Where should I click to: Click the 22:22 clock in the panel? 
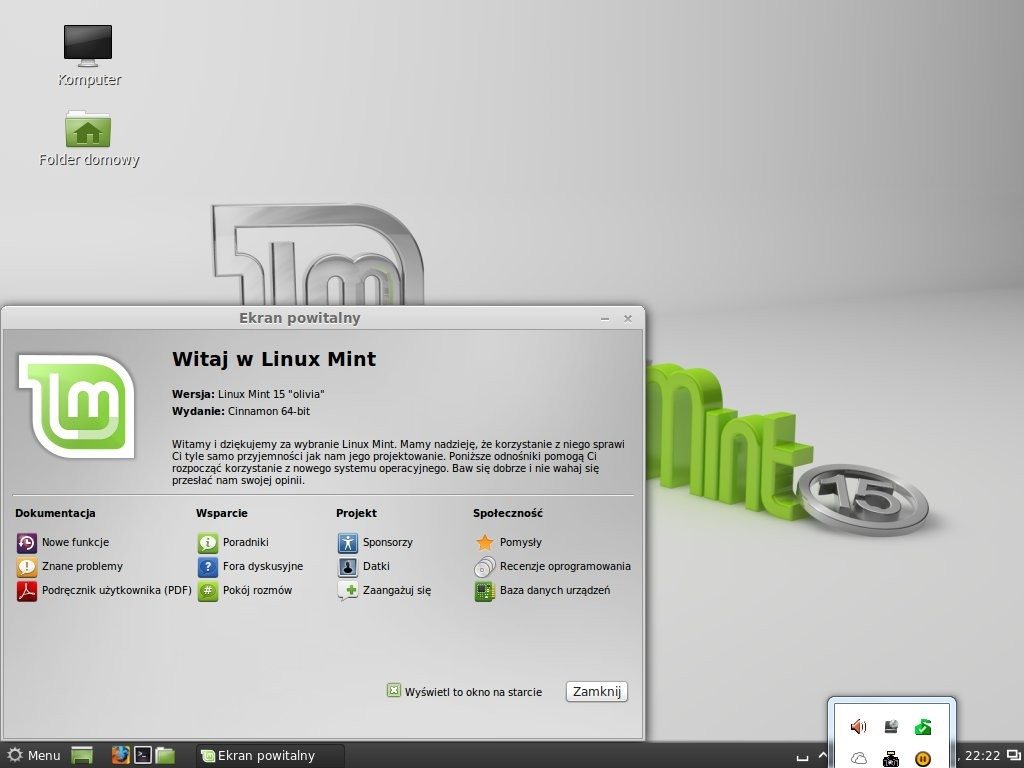click(x=982, y=756)
